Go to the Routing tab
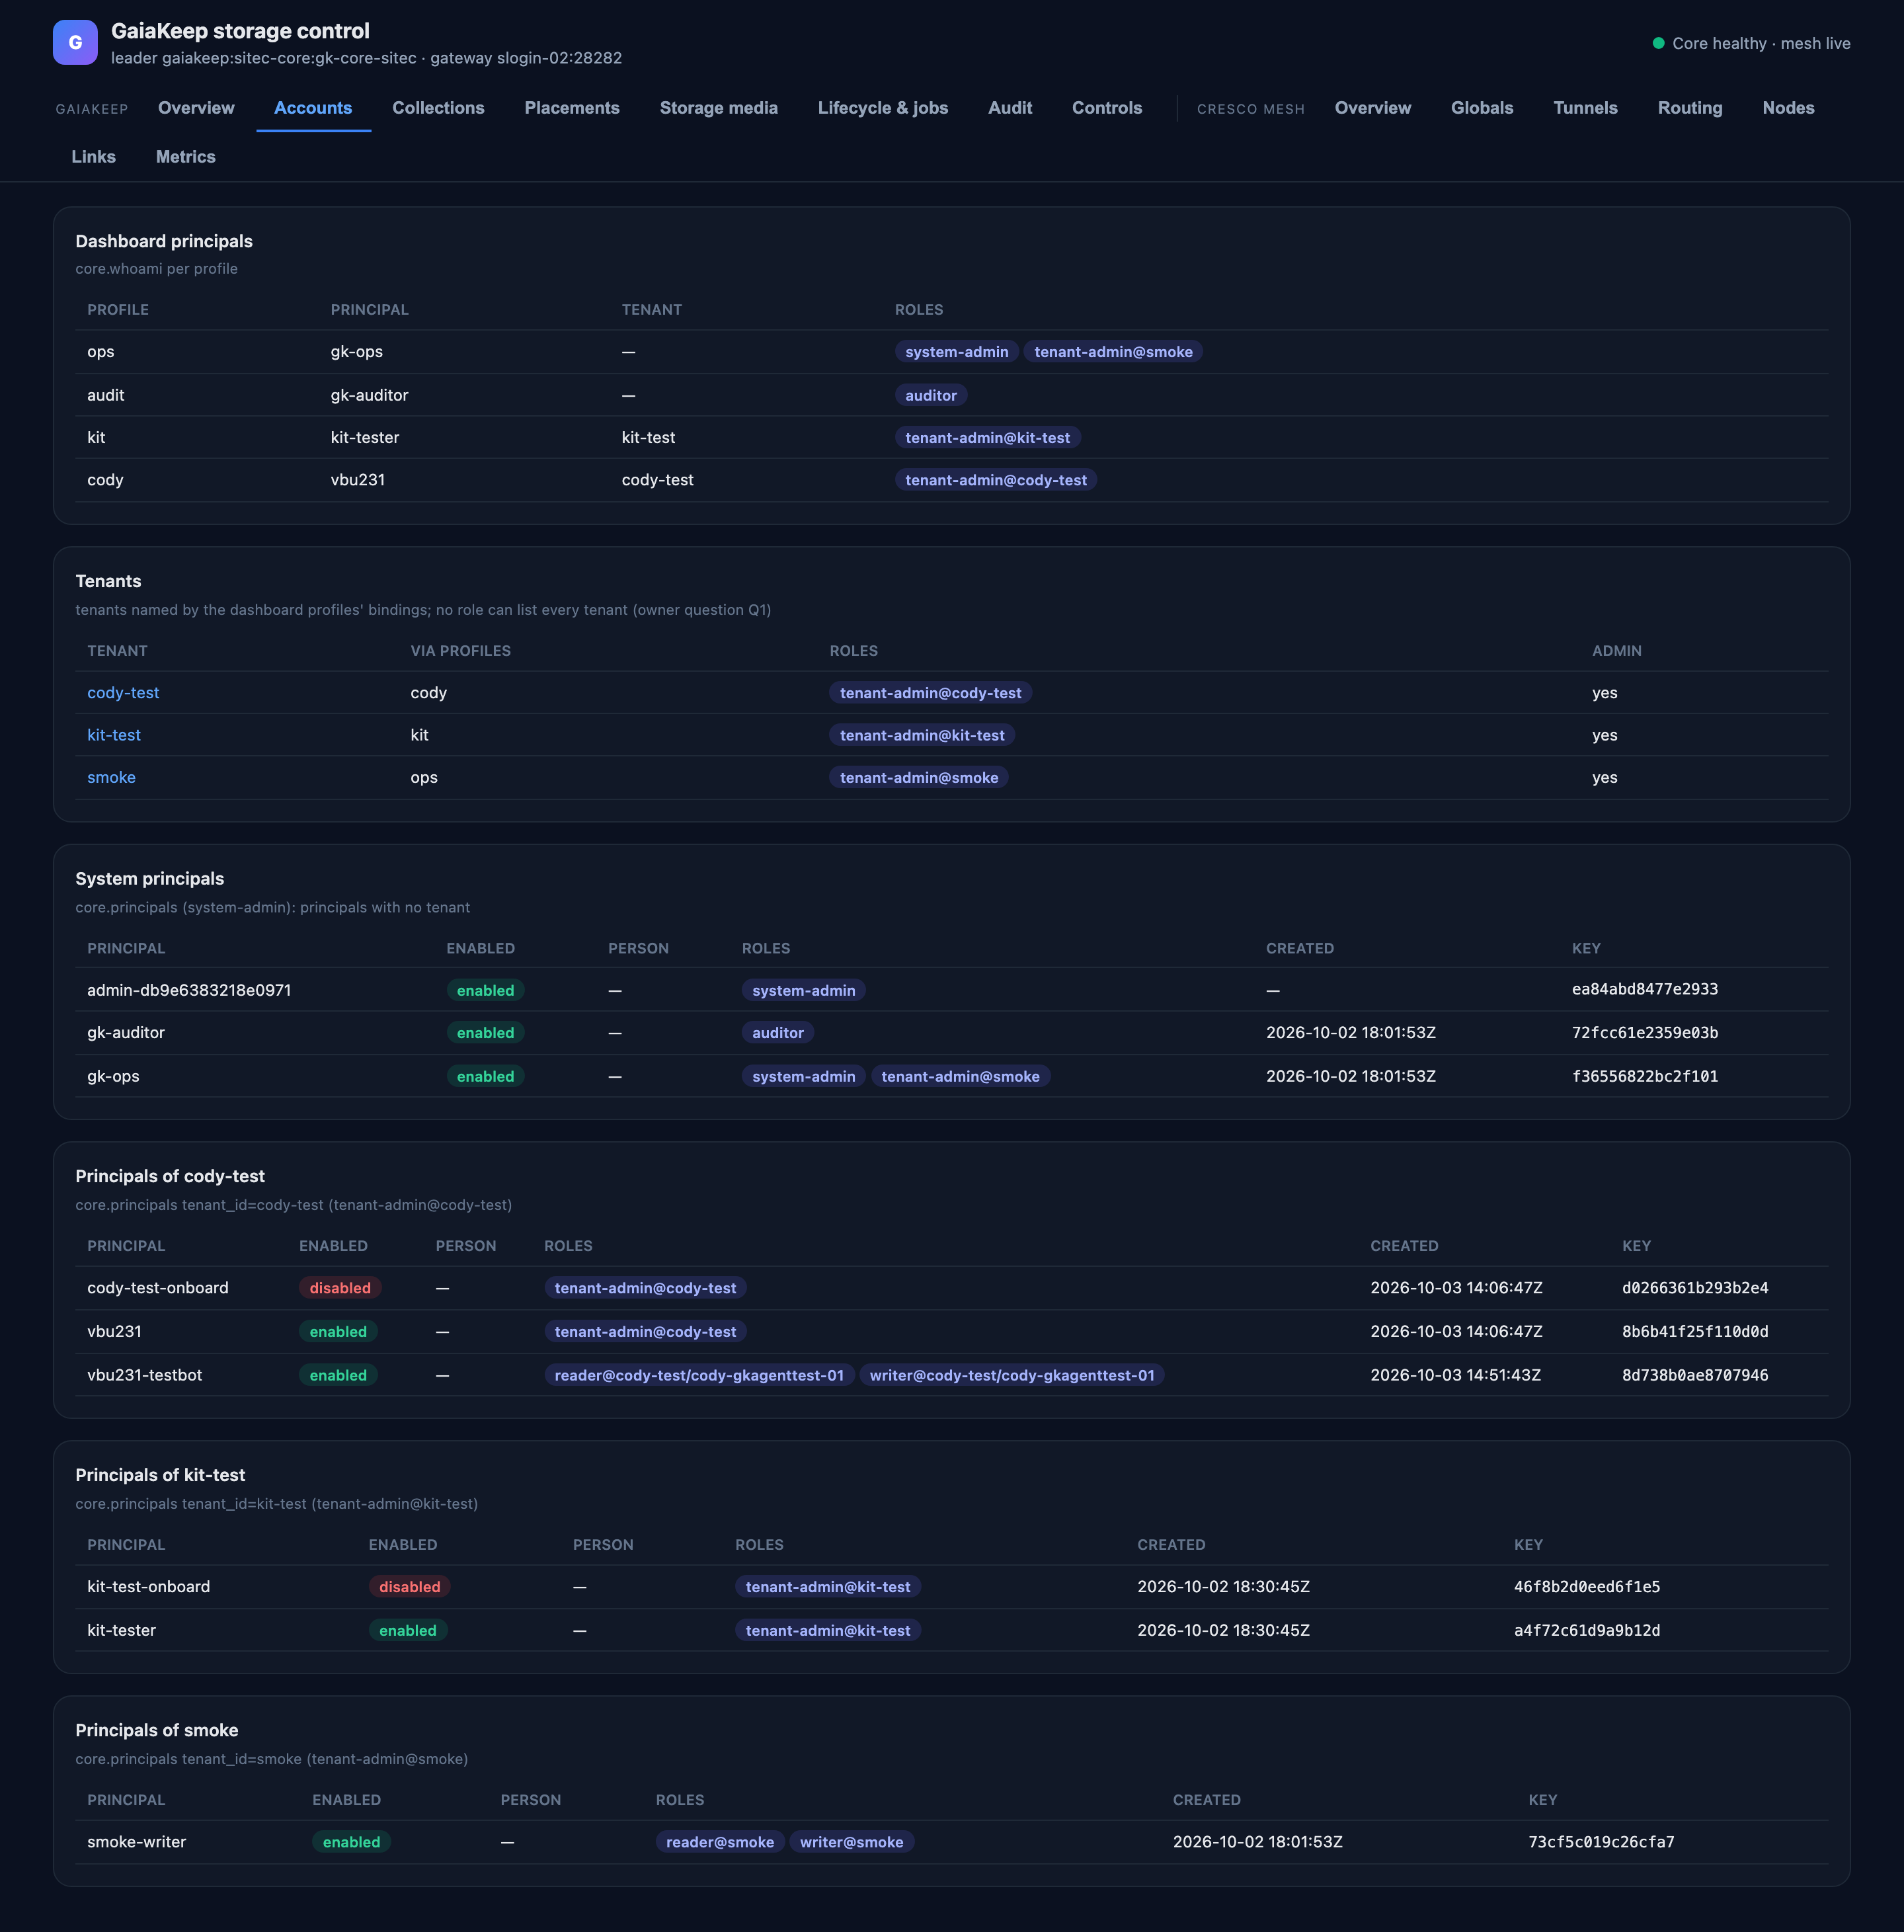1904x1932 pixels. (x=1690, y=108)
